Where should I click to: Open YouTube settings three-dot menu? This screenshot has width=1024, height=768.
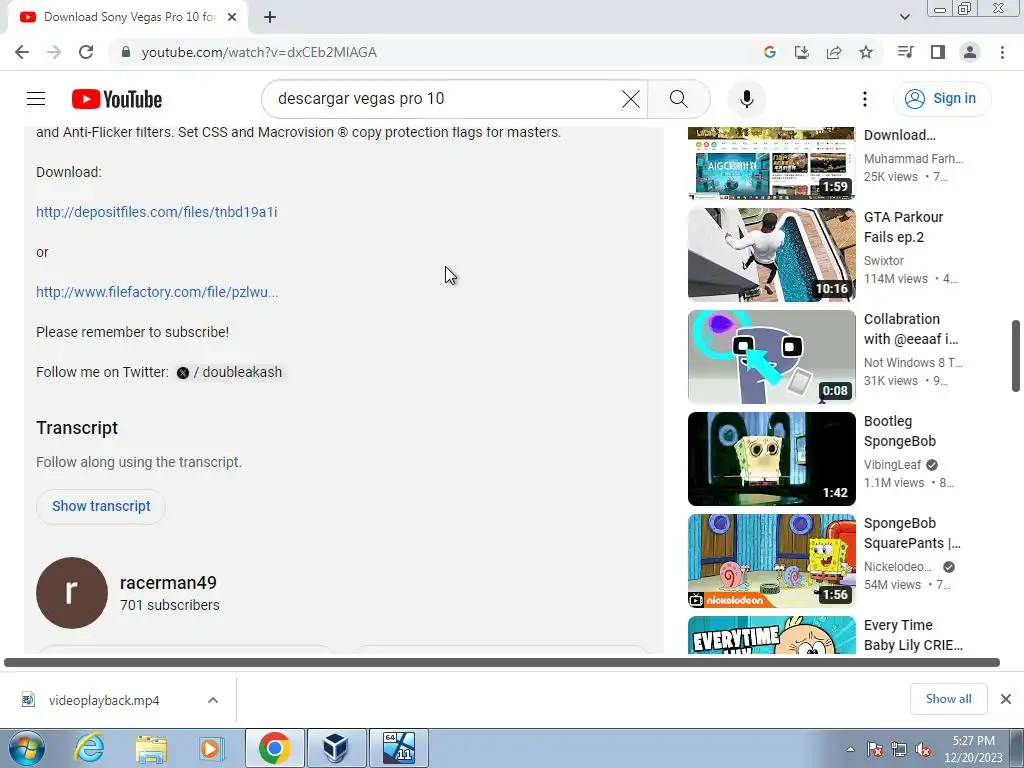(x=865, y=99)
